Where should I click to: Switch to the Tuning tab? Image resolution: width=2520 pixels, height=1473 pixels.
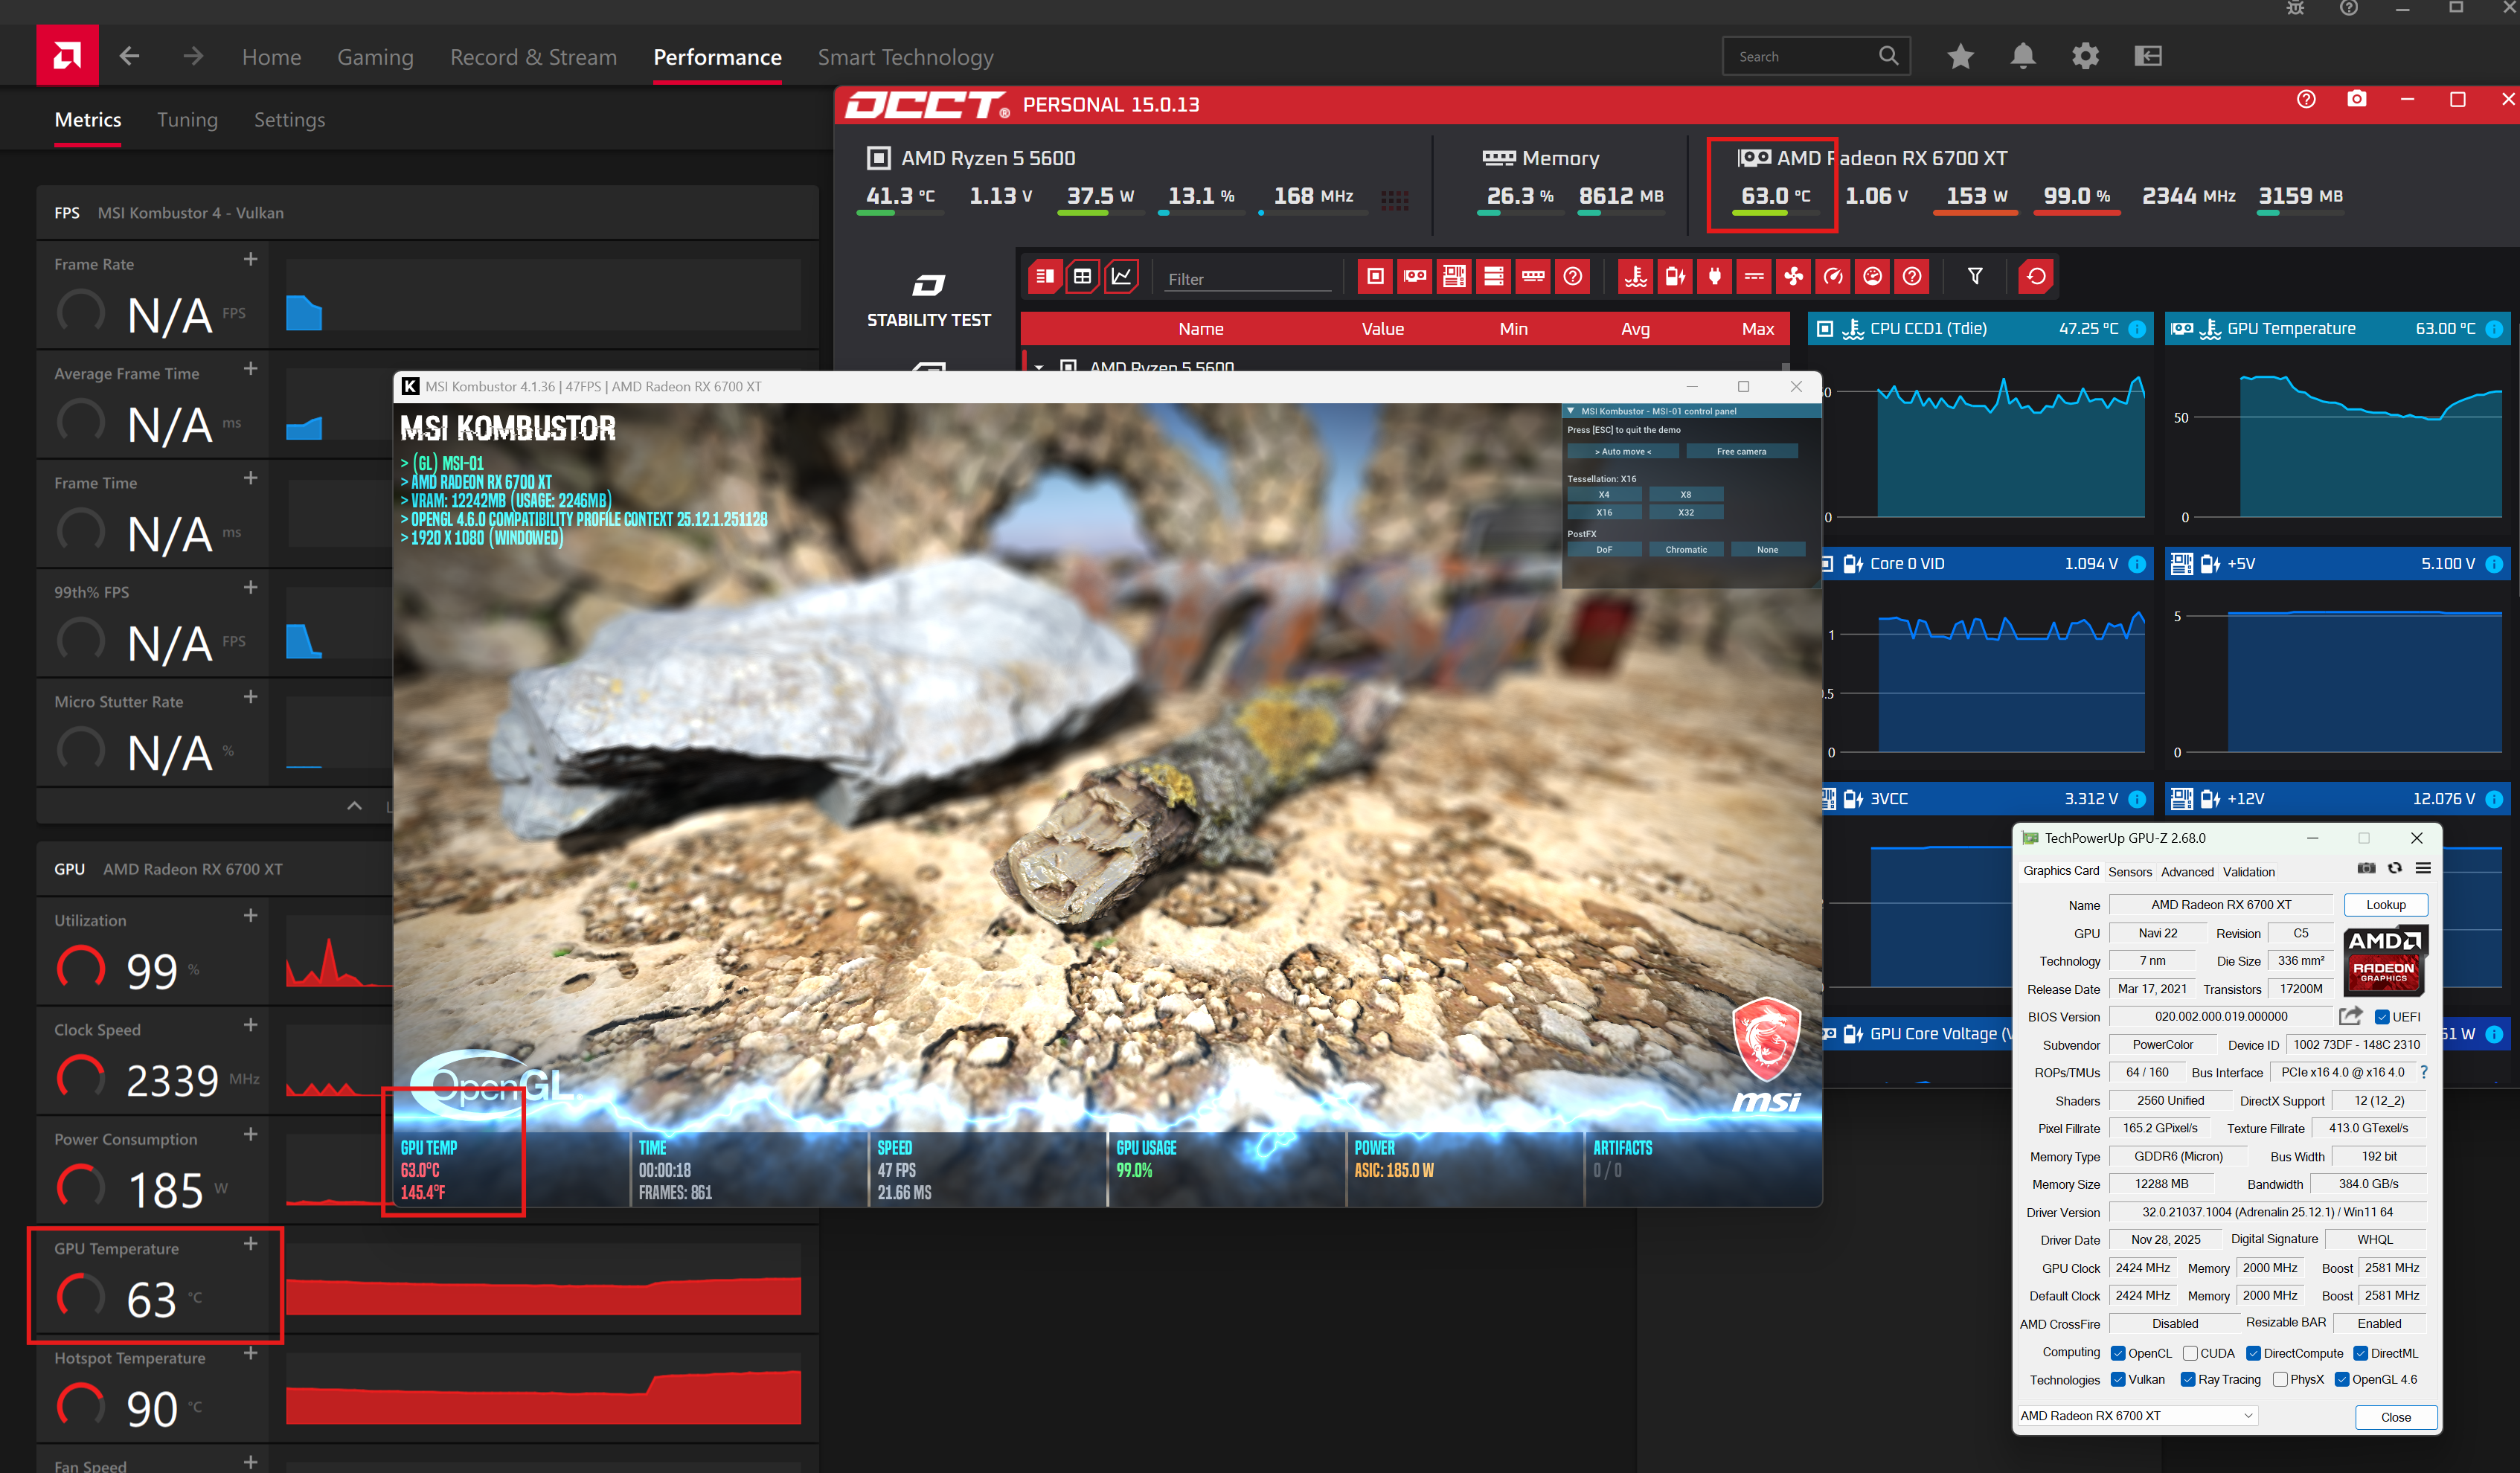[187, 120]
